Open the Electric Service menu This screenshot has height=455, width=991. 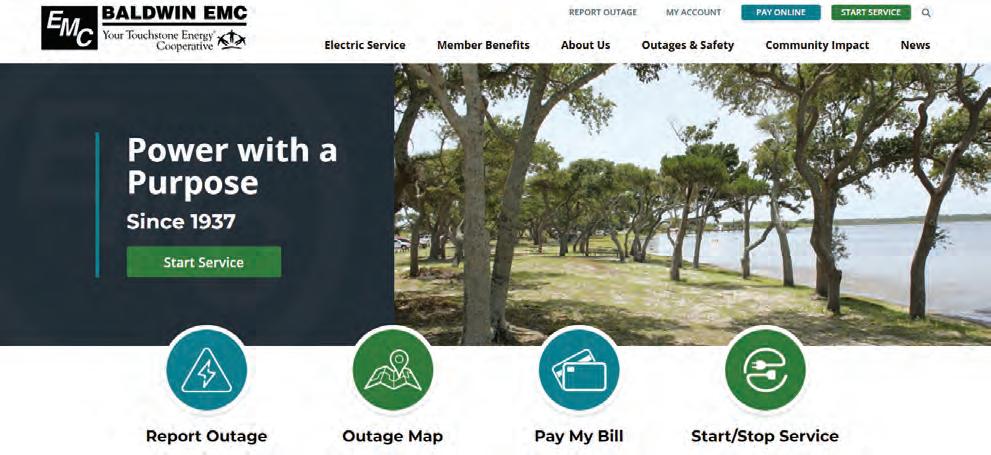point(365,45)
